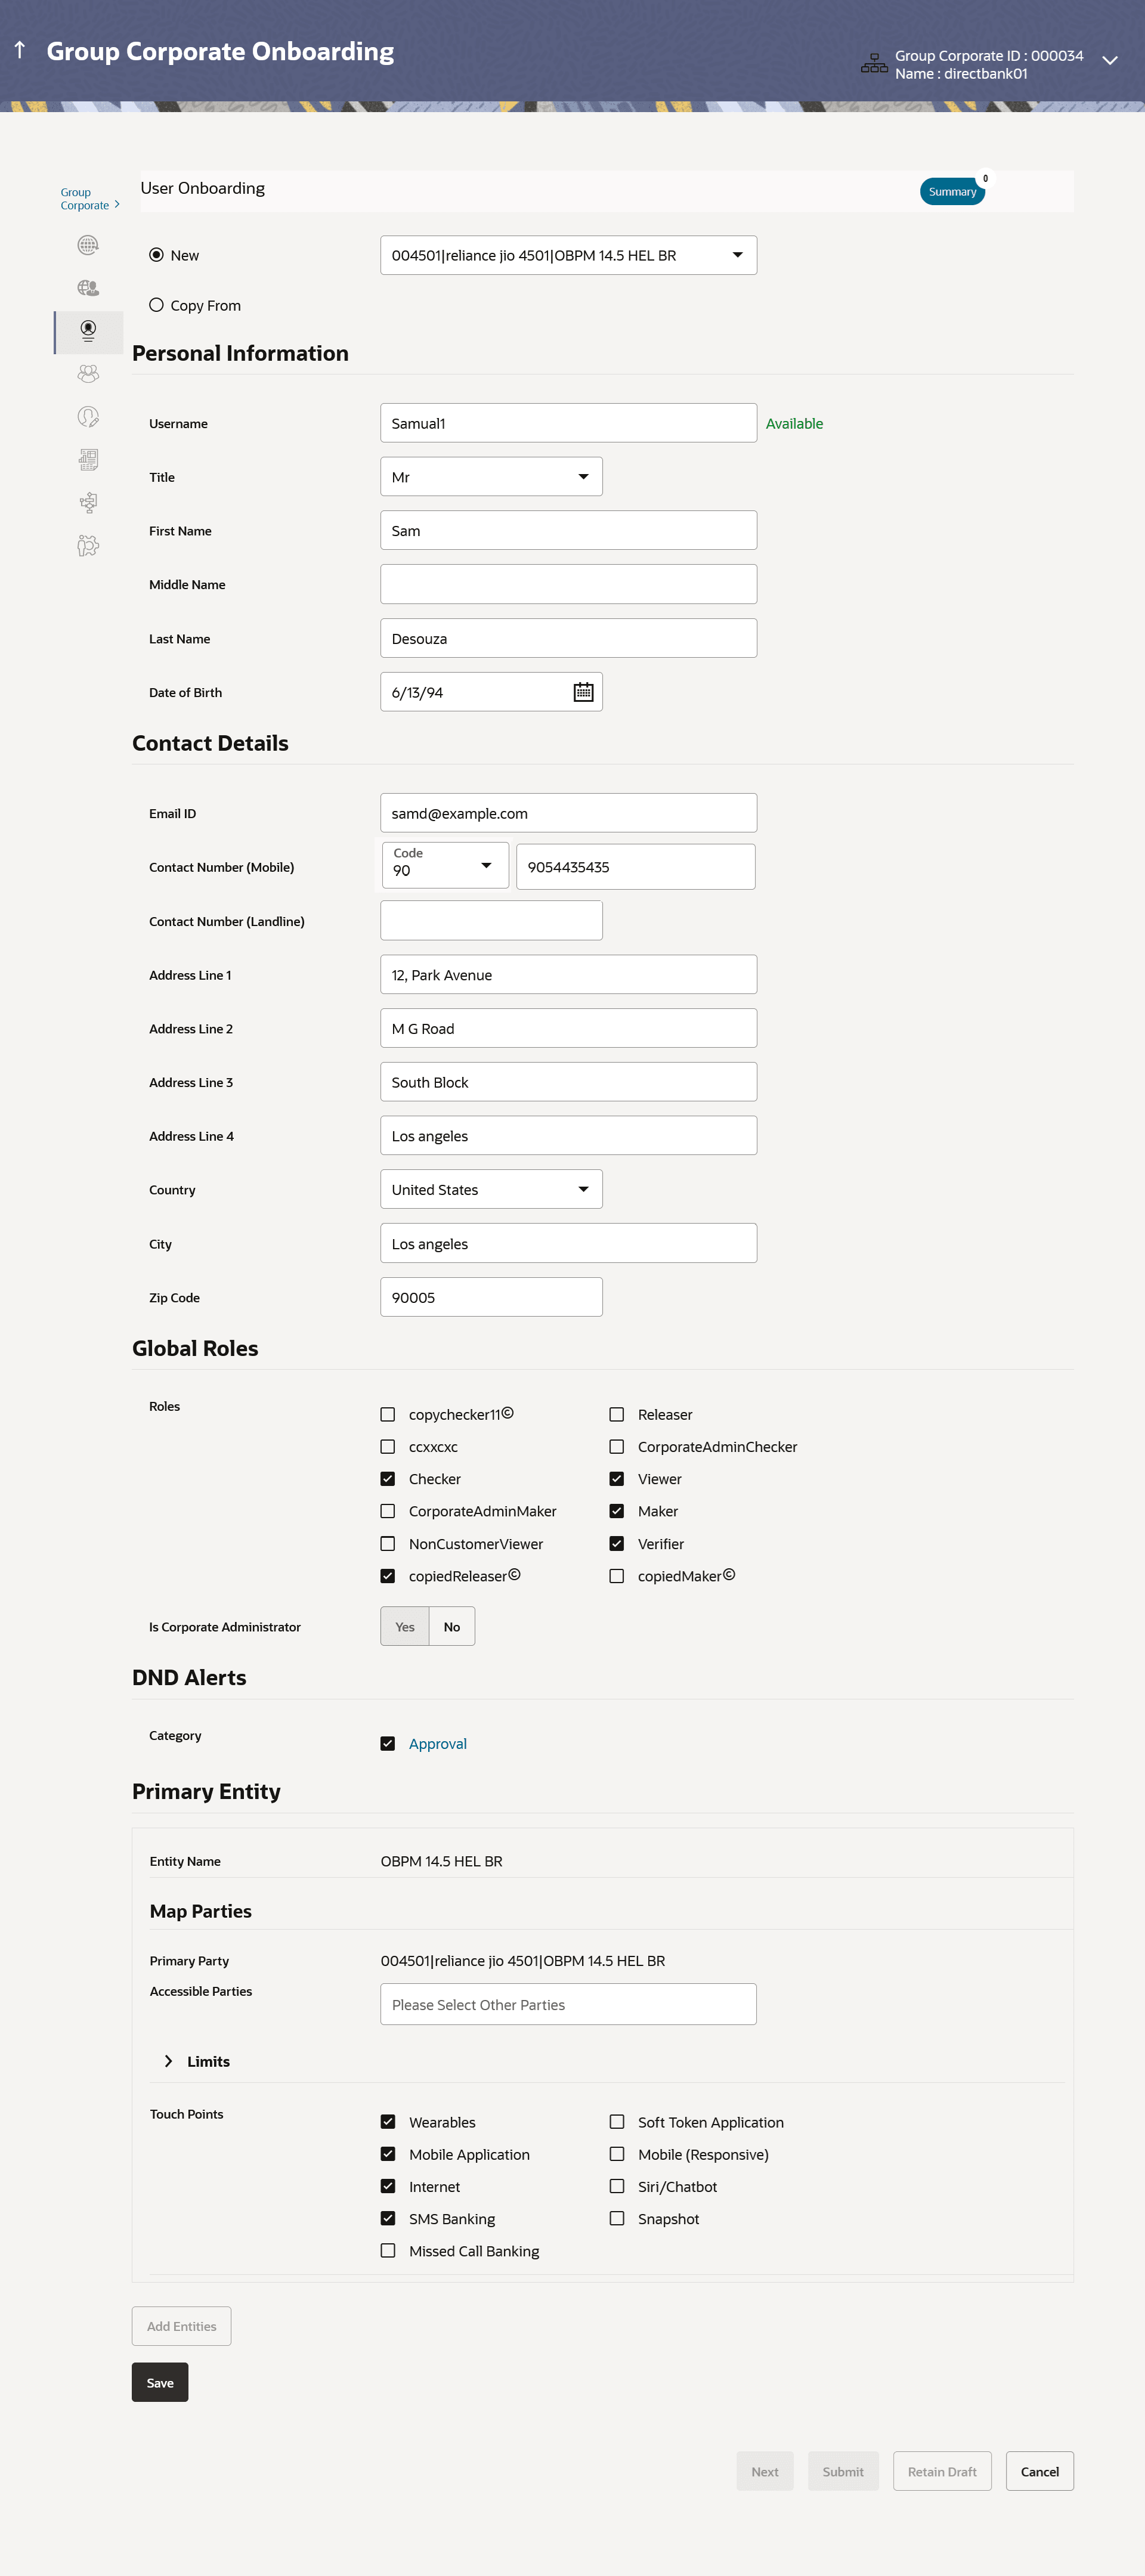1145x2576 pixels.
Task: Click the Cancel button
Action: tap(1039, 2471)
